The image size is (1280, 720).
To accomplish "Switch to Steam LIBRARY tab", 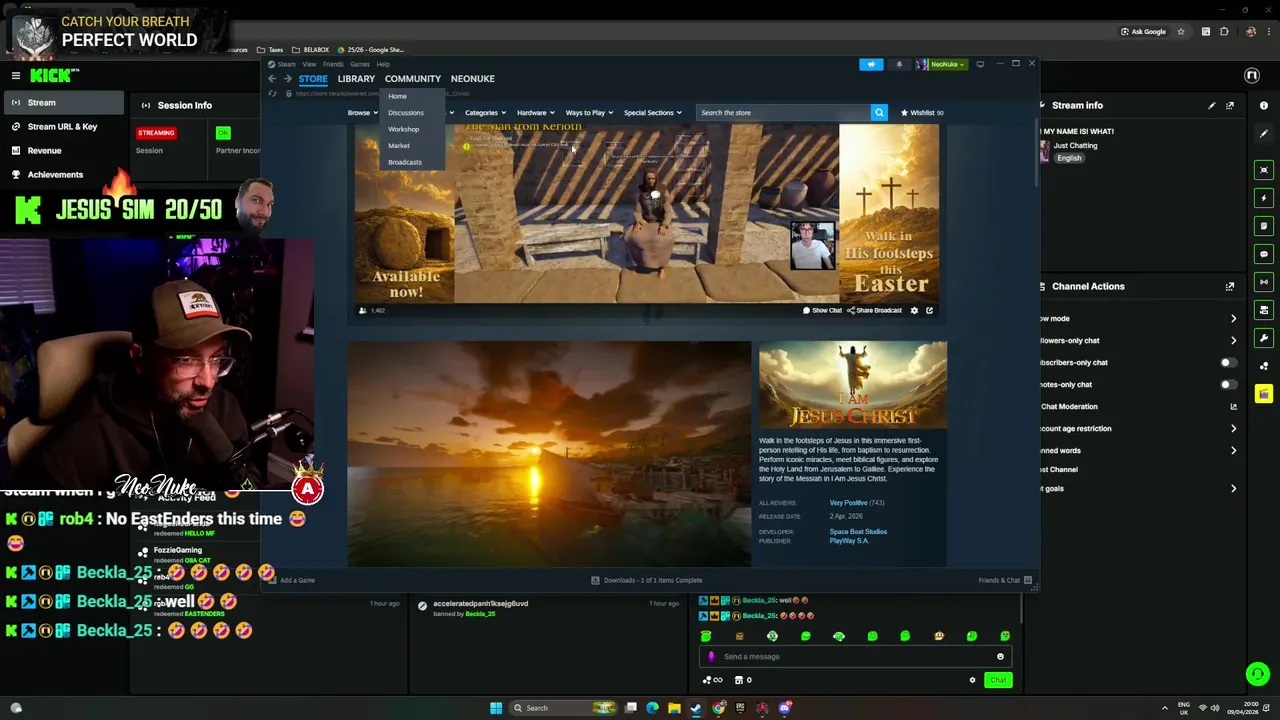I will tap(356, 79).
